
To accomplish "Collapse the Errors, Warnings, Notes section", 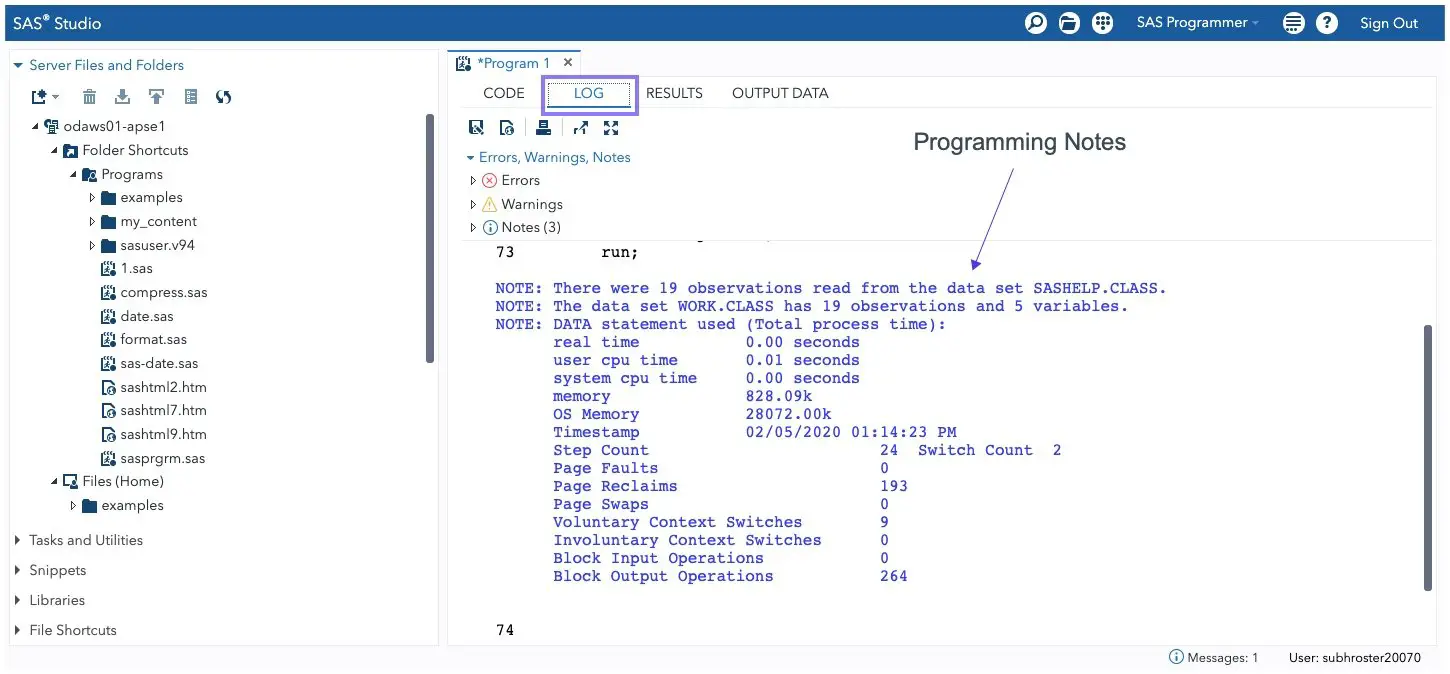I will tap(470, 158).
